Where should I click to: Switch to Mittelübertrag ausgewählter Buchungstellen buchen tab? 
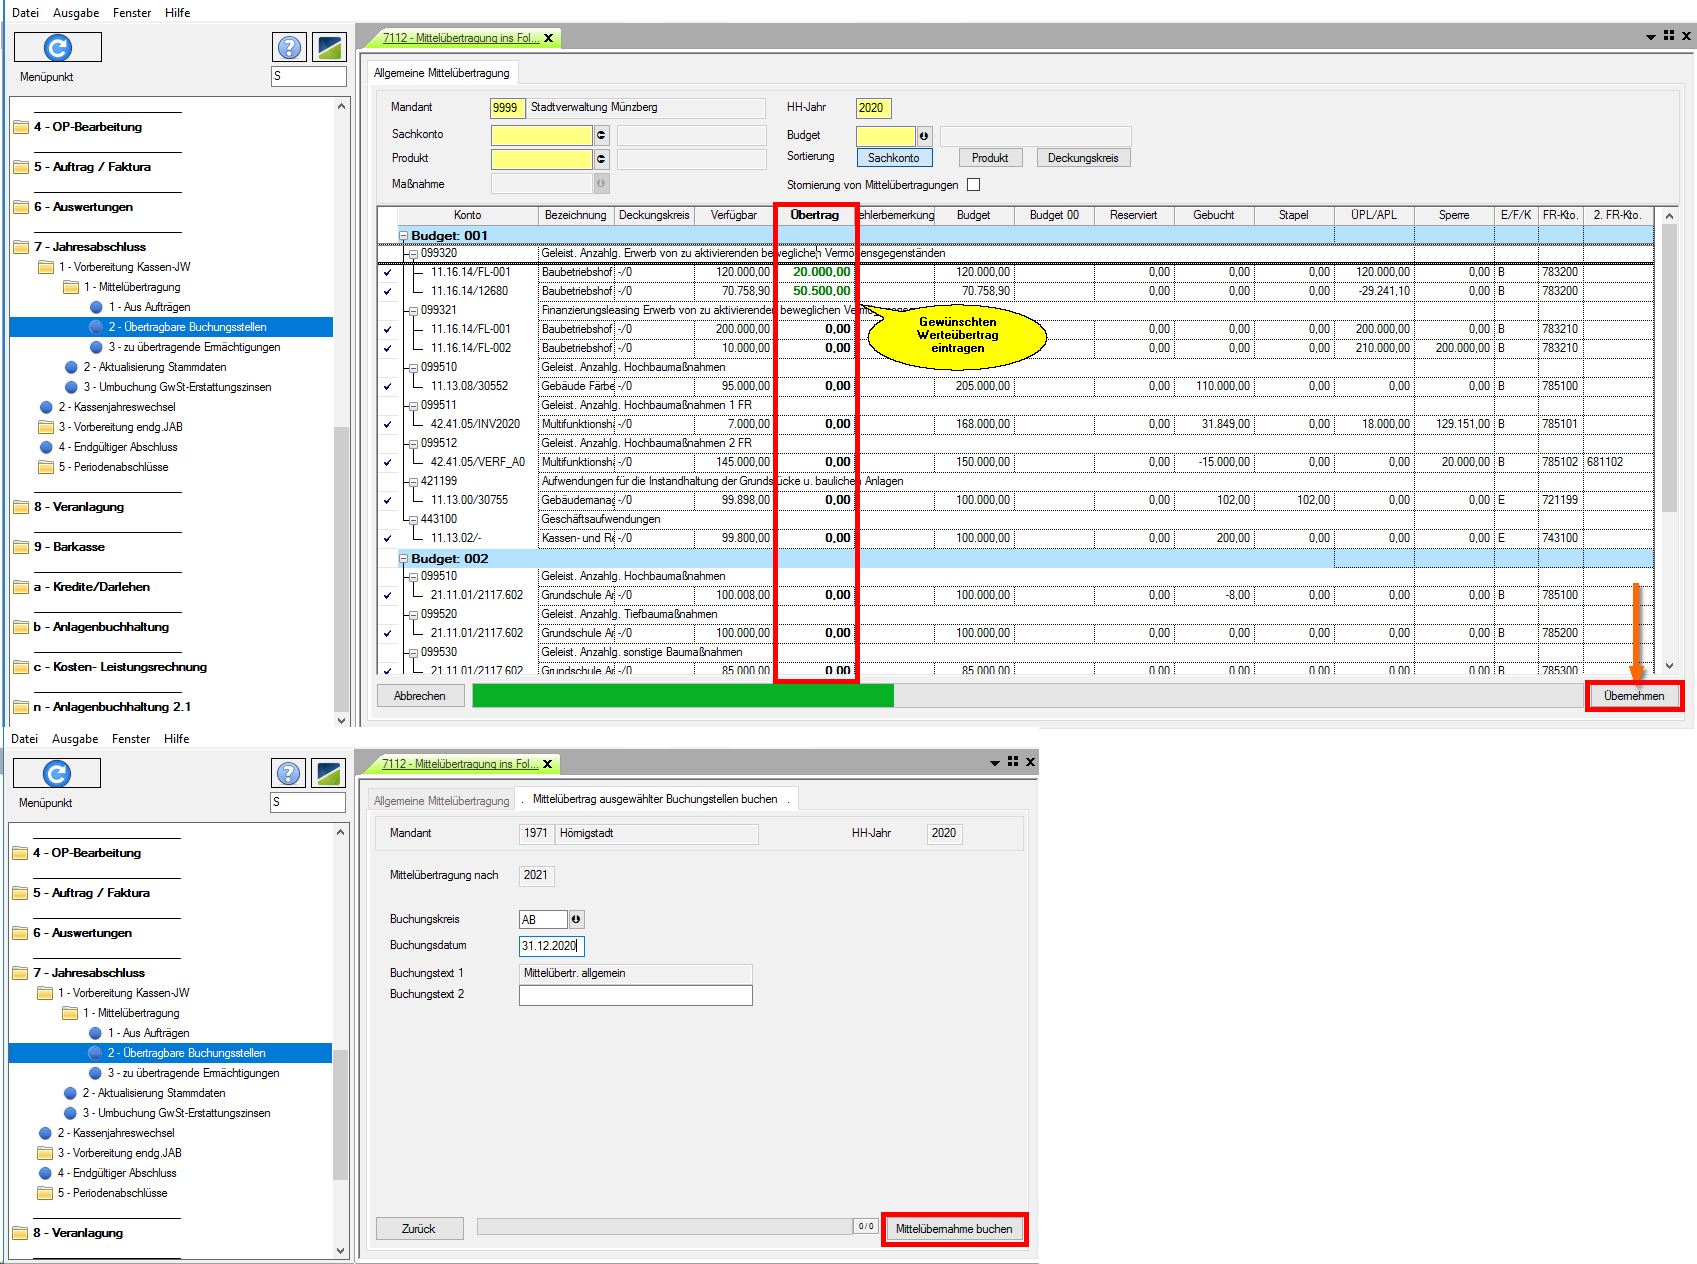(x=654, y=799)
